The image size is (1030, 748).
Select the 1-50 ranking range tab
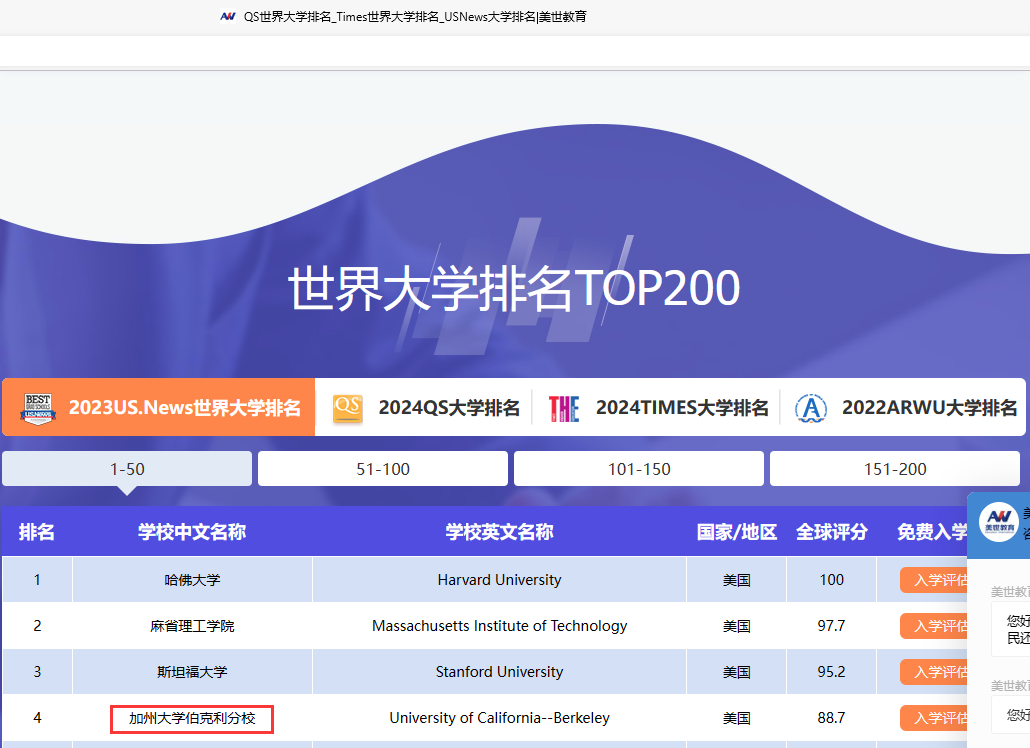(x=127, y=469)
